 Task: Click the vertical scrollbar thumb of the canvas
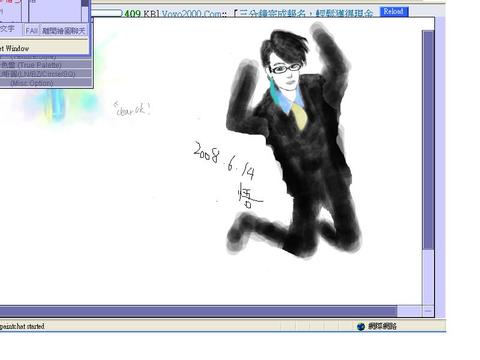(x=428, y=140)
